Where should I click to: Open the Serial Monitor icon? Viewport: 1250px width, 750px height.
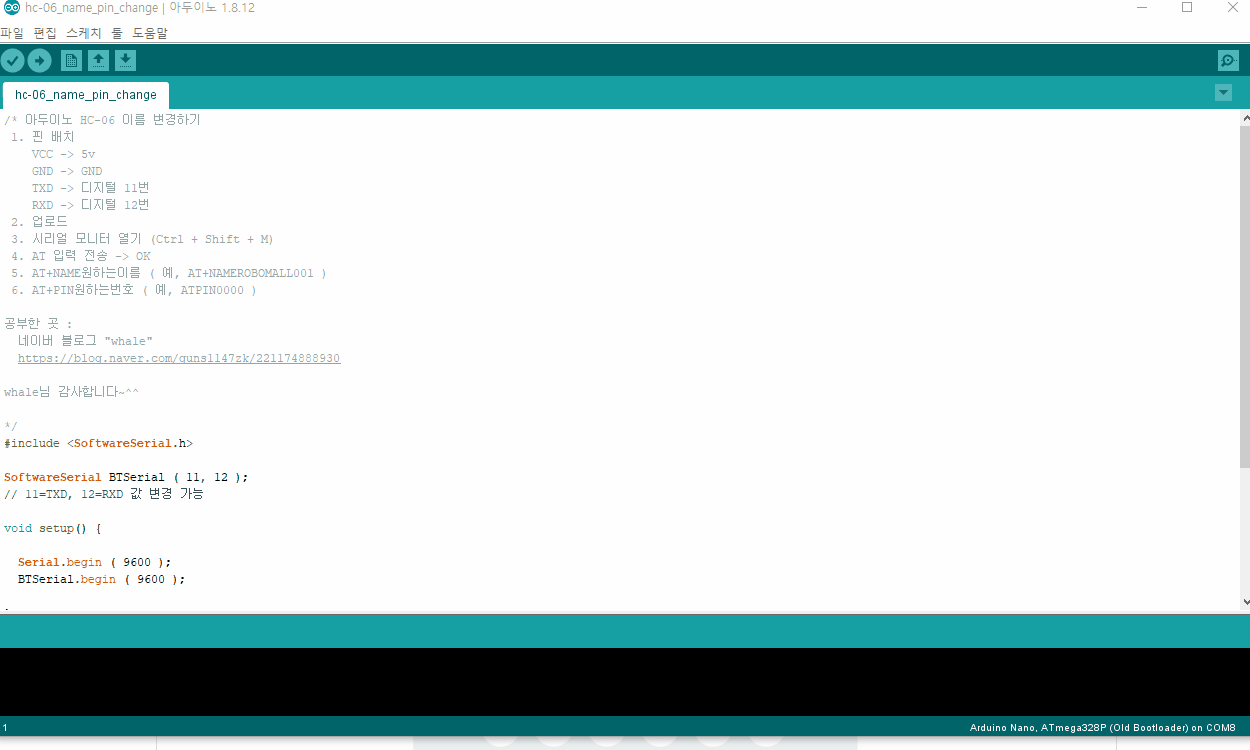[1228, 61]
